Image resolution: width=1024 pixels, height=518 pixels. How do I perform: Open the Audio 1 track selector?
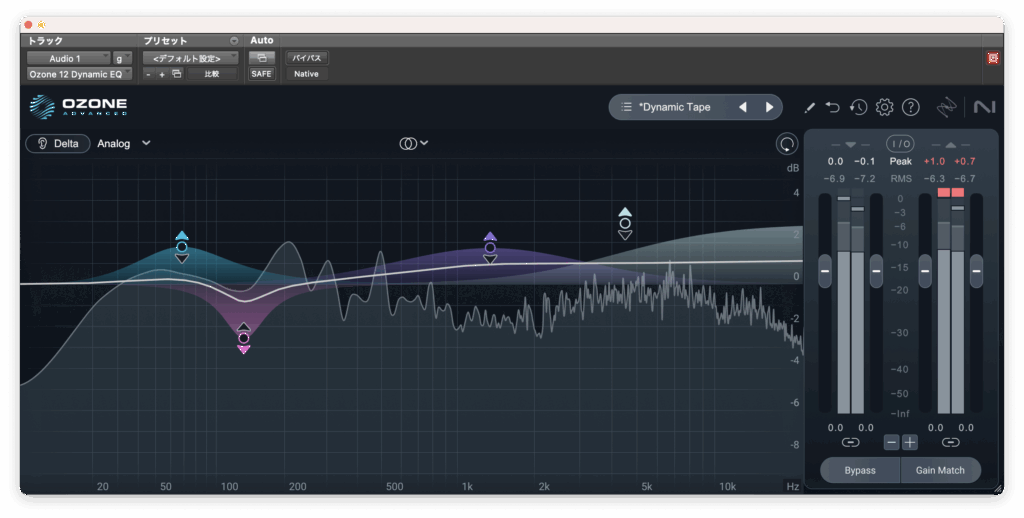[67, 58]
